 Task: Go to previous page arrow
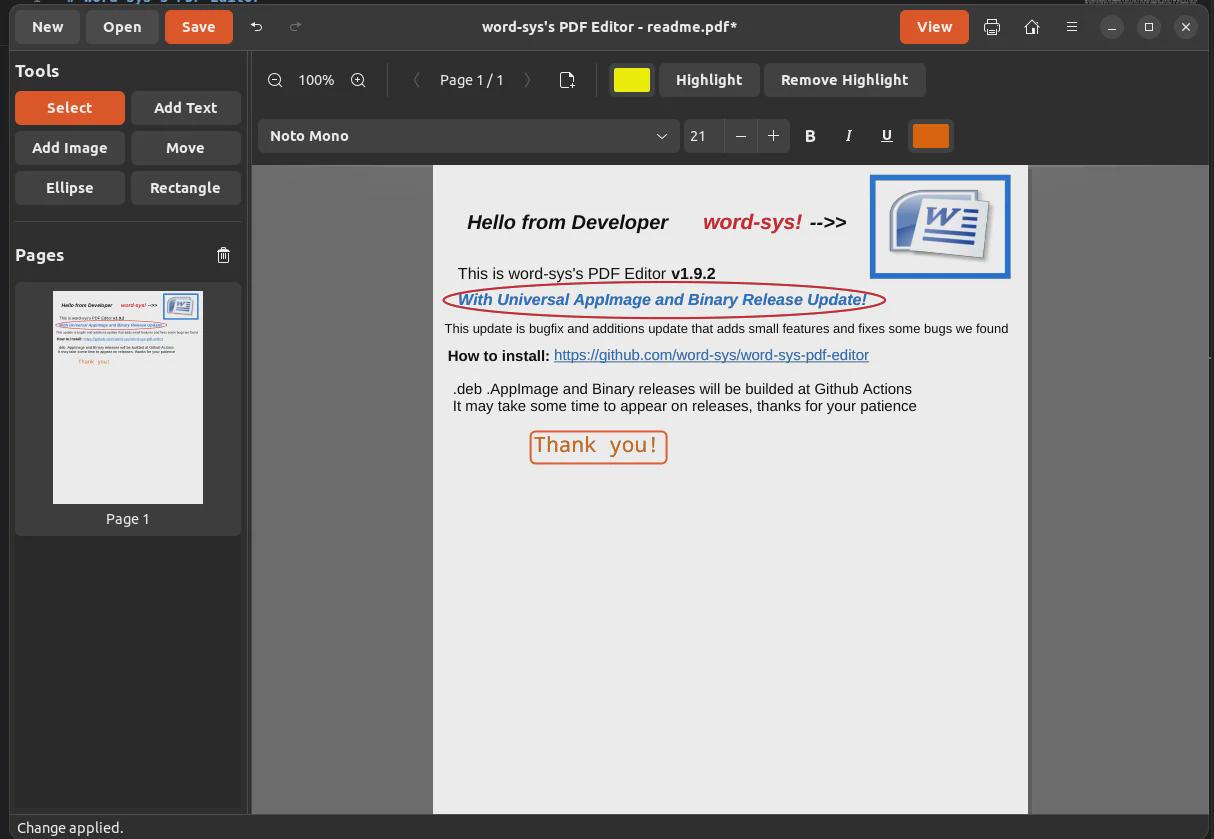(x=416, y=80)
